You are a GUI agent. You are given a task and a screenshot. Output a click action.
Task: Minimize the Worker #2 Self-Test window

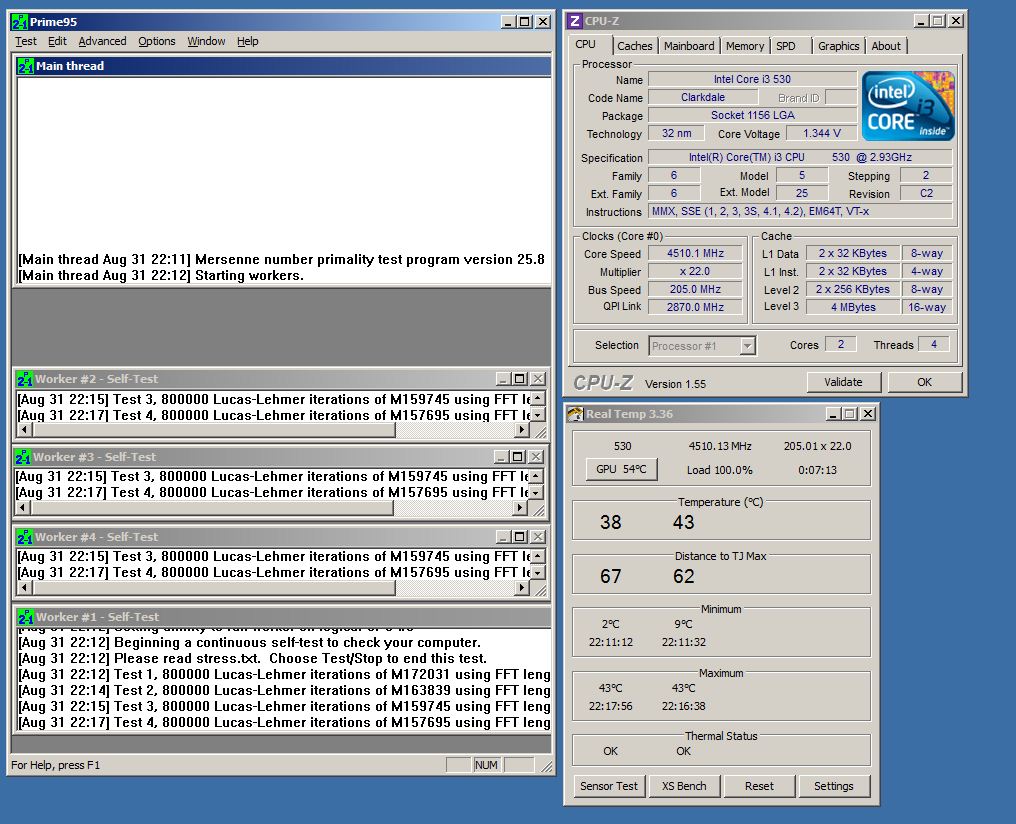point(503,379)
